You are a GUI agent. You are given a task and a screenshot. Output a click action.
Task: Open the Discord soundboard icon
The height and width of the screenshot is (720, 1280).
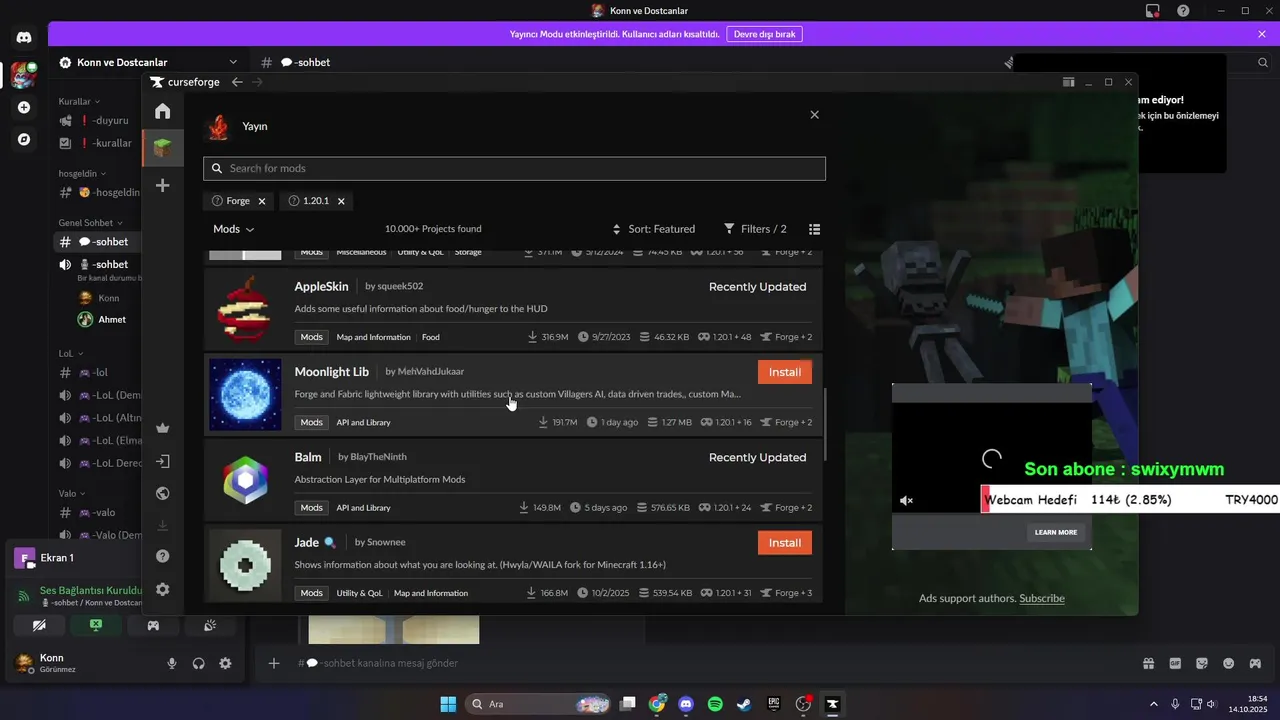210,625
